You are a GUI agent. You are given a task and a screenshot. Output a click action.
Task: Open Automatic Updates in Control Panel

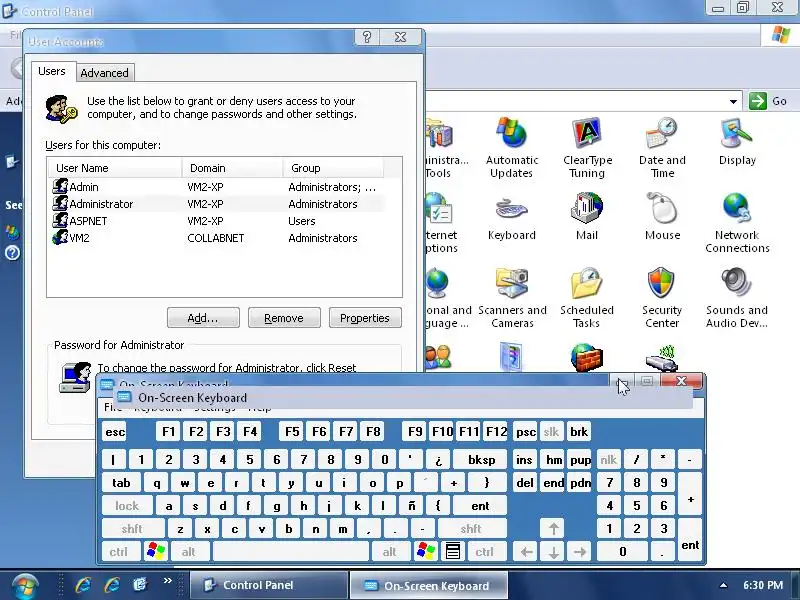point(511,148)
